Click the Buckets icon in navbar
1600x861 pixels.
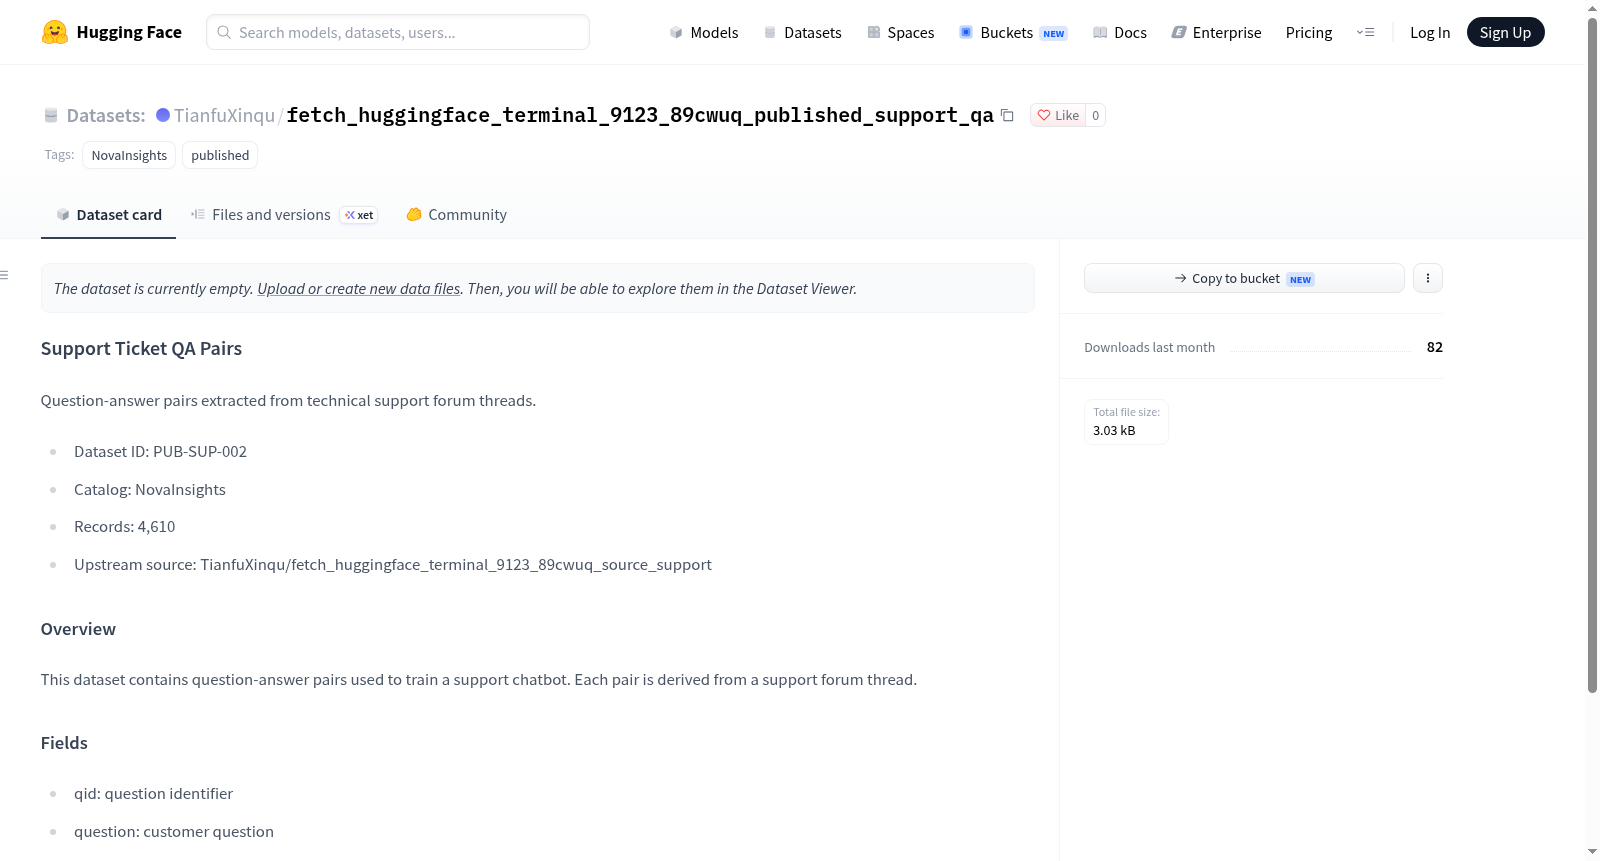point(966,32)
